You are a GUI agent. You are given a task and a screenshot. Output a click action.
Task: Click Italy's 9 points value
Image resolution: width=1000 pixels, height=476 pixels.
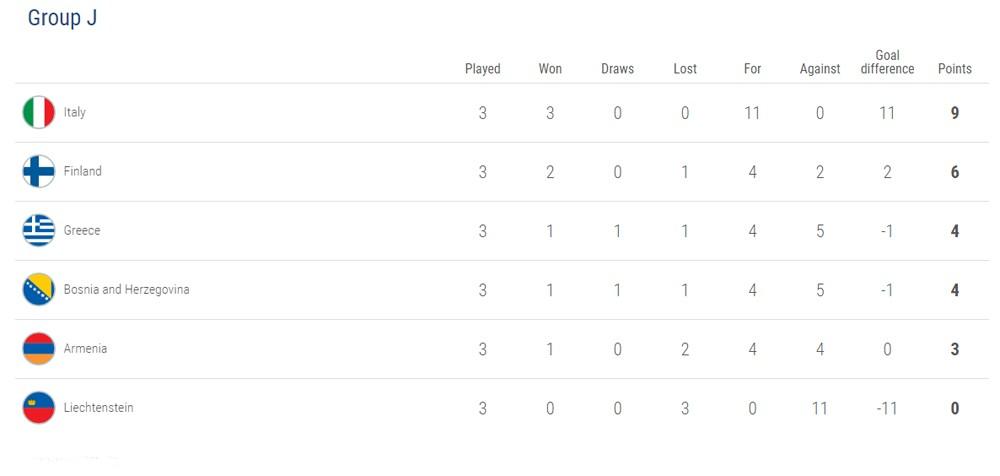(x=955, y=114)
